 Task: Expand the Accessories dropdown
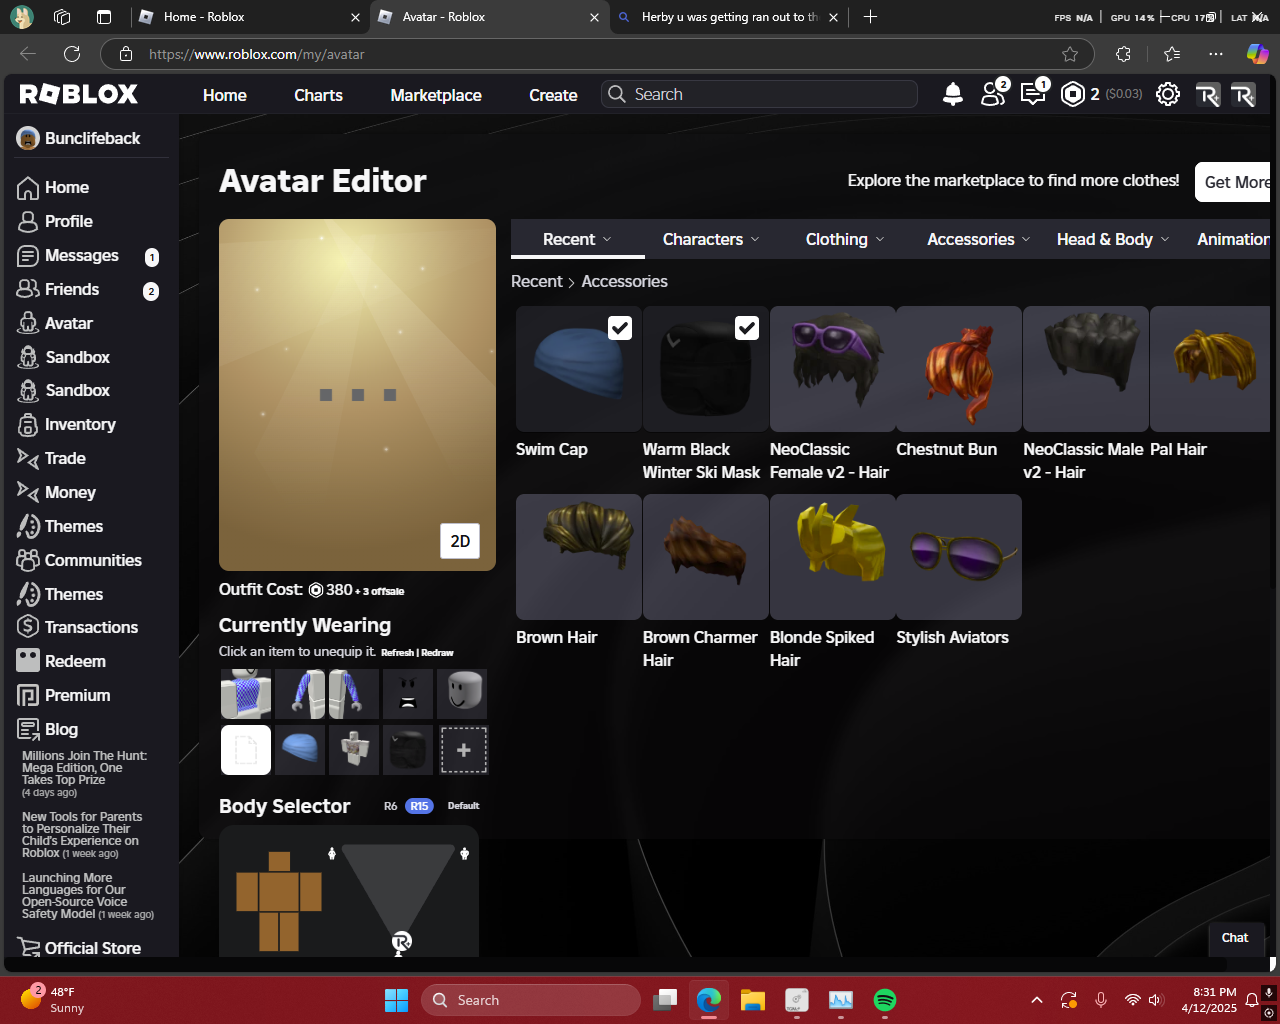coord(978,239)
